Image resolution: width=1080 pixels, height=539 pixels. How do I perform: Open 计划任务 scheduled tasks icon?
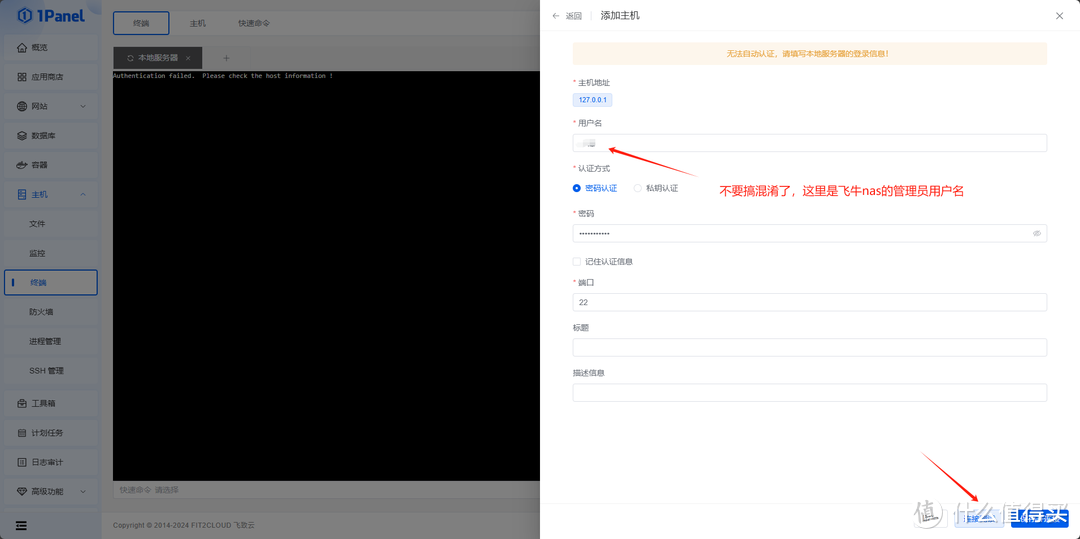coord(22,433)
